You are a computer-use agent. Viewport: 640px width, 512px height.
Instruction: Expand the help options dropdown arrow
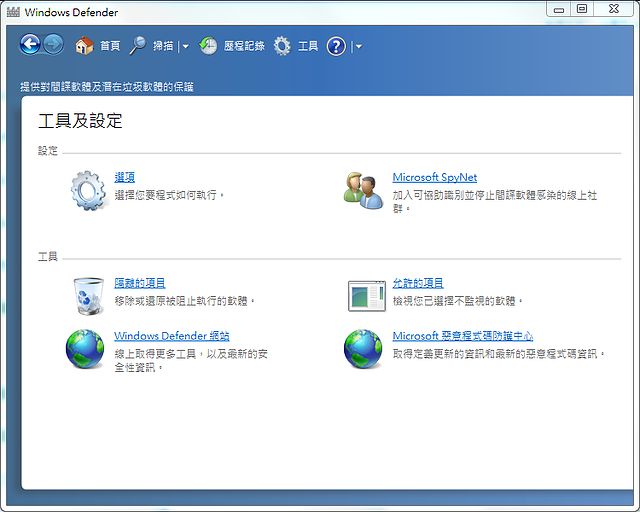(x=358, y=46)
